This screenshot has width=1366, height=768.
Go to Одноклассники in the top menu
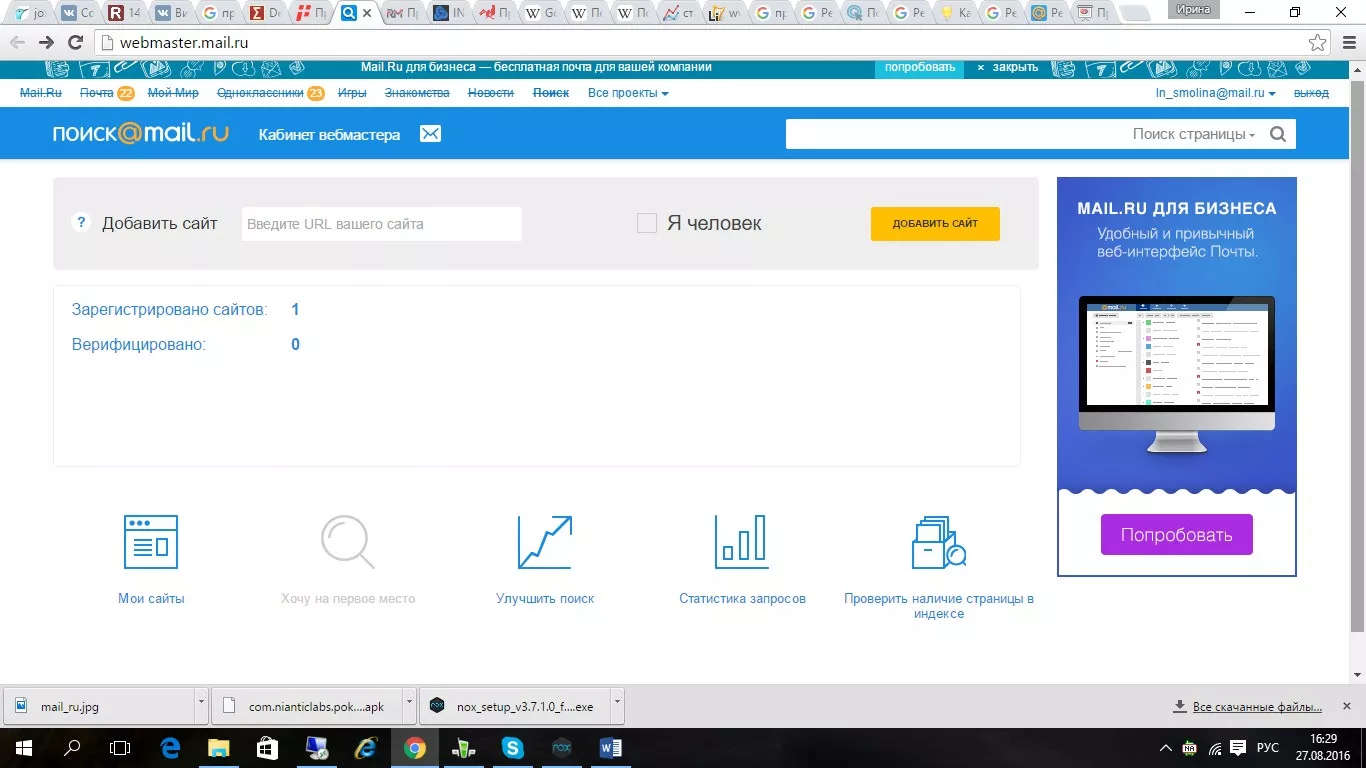click(x=259, y=93)
